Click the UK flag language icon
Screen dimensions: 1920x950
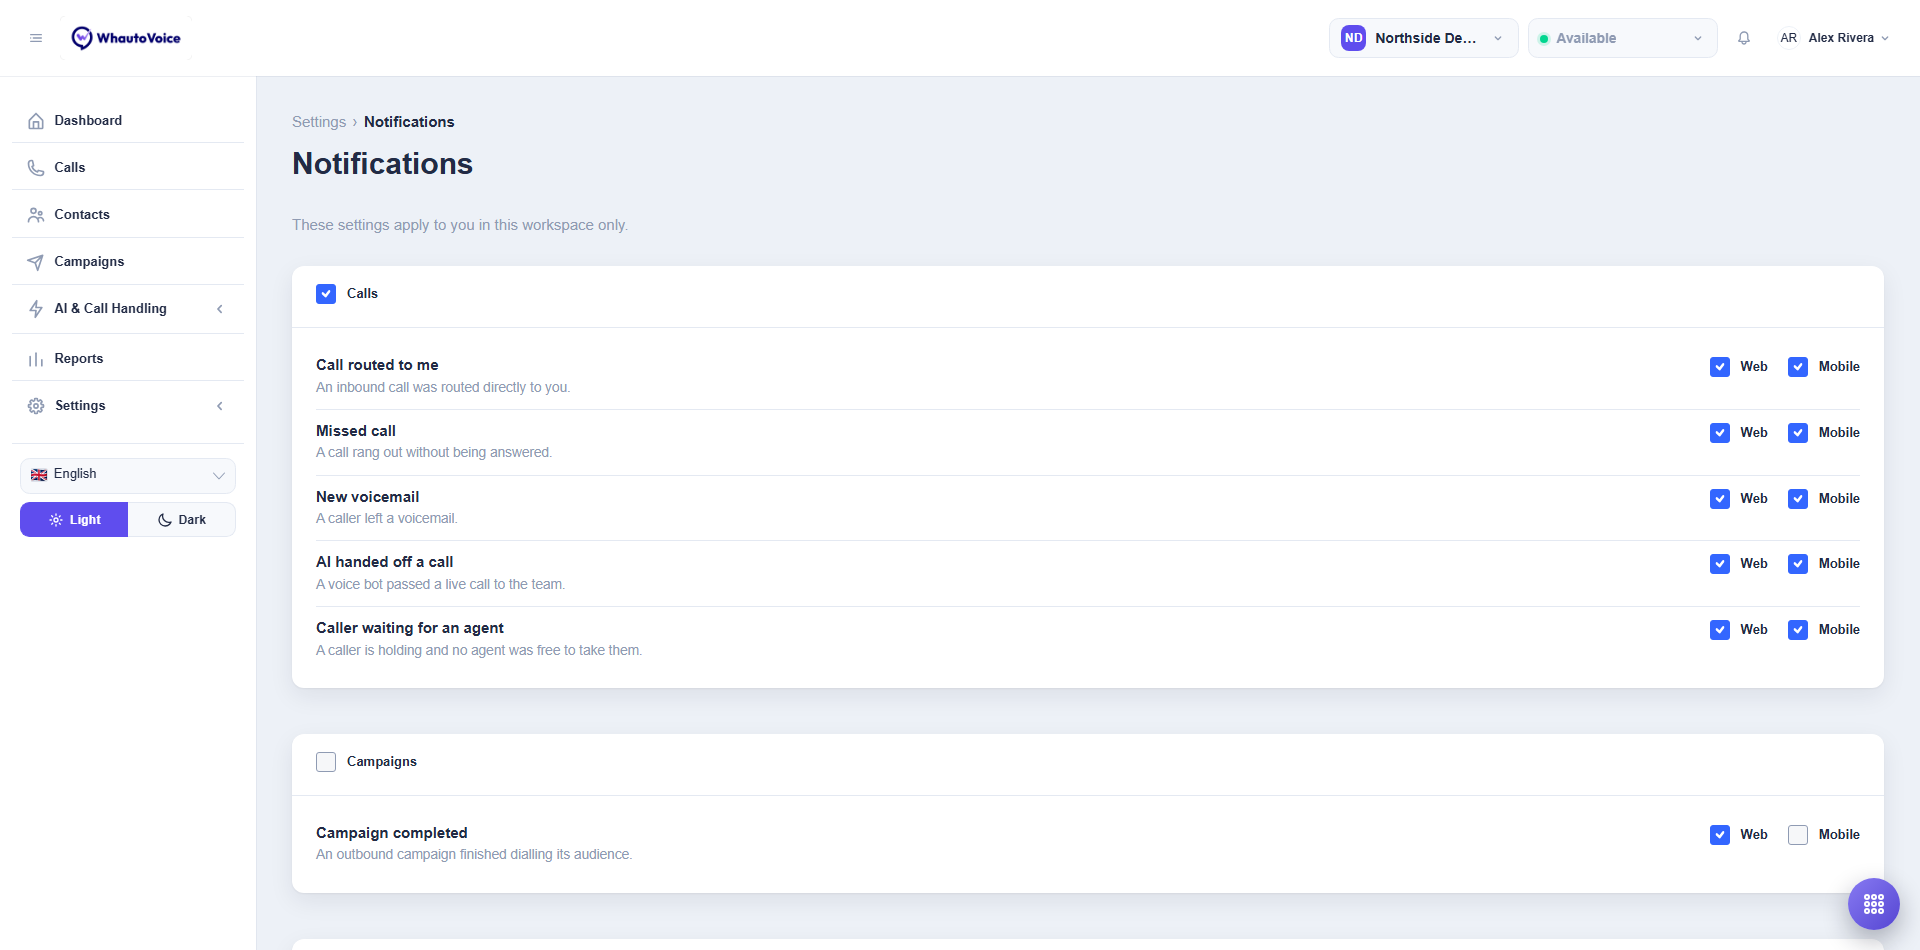click(39, 475)
